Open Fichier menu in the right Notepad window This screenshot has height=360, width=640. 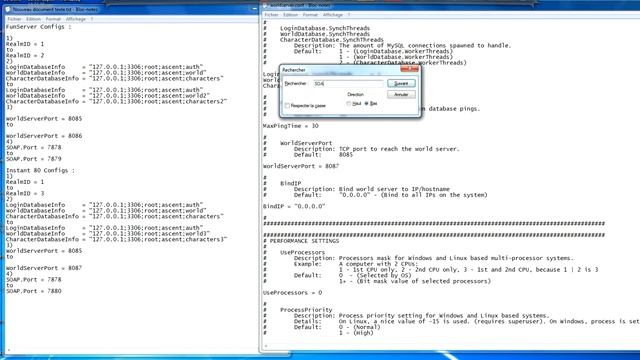tap(271, 15)
